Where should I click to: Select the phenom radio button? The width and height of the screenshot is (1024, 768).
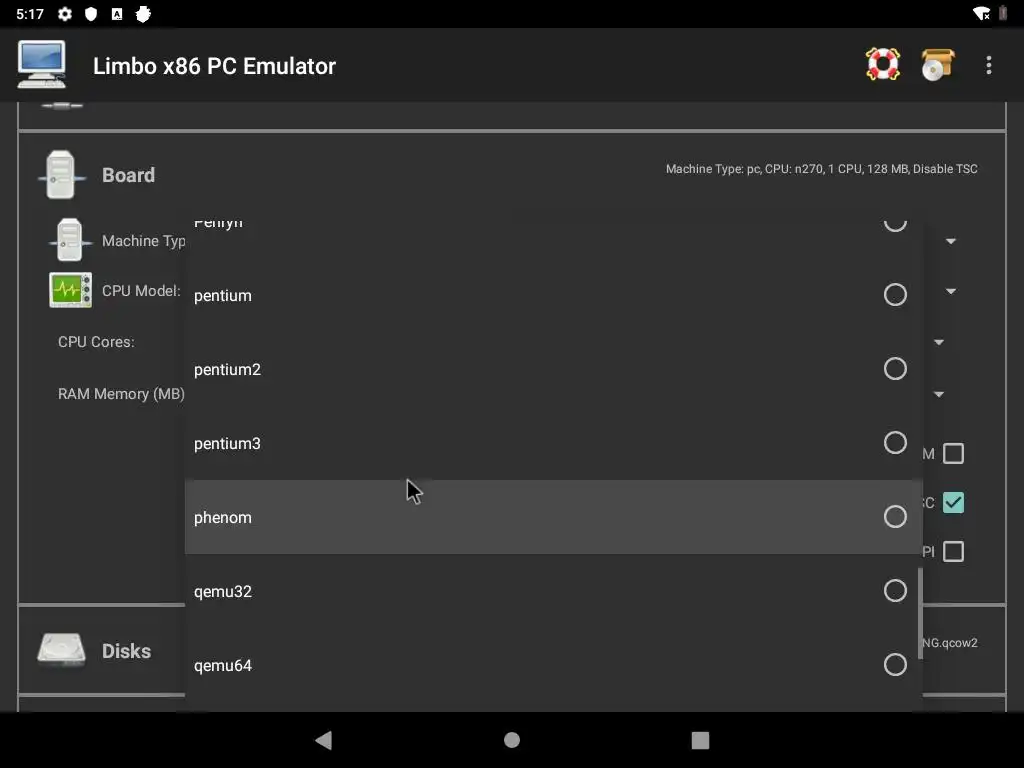coord(895,517)
